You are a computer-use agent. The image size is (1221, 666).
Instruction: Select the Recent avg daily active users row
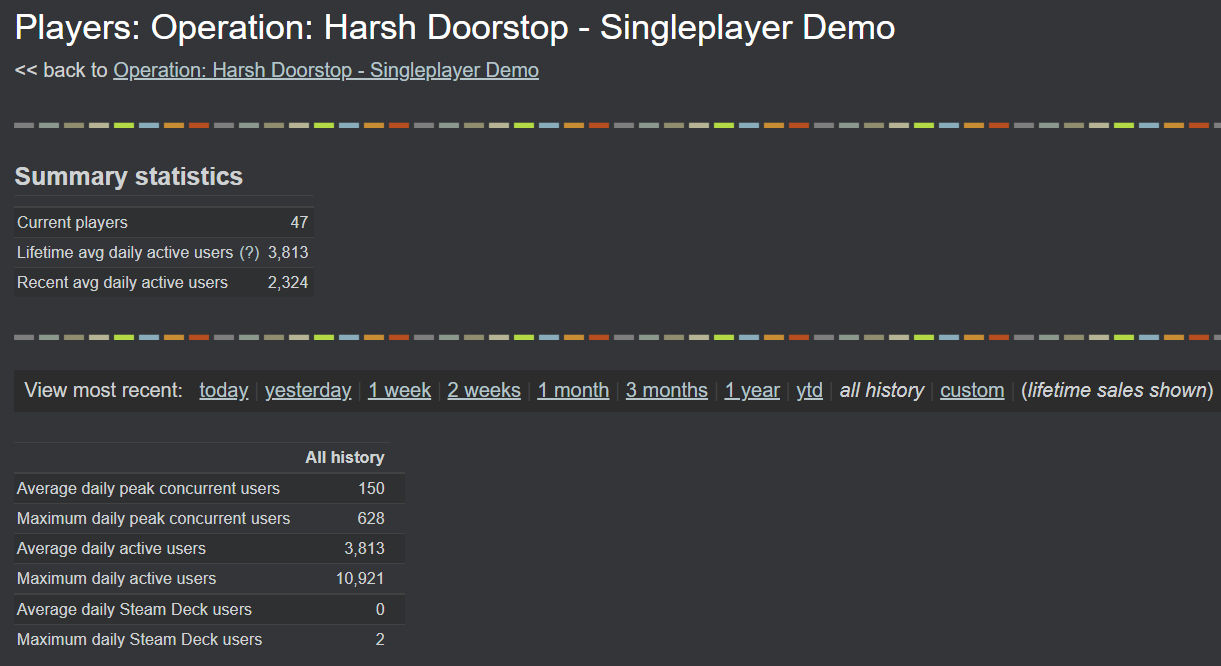[122, 282]
